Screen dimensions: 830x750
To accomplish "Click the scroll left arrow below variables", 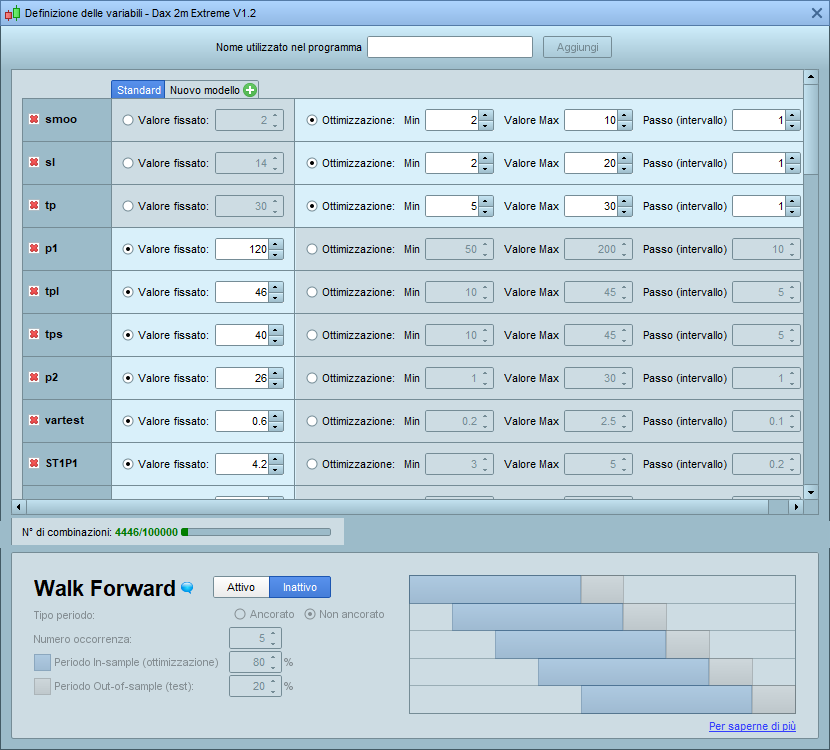I will point(19,507).
